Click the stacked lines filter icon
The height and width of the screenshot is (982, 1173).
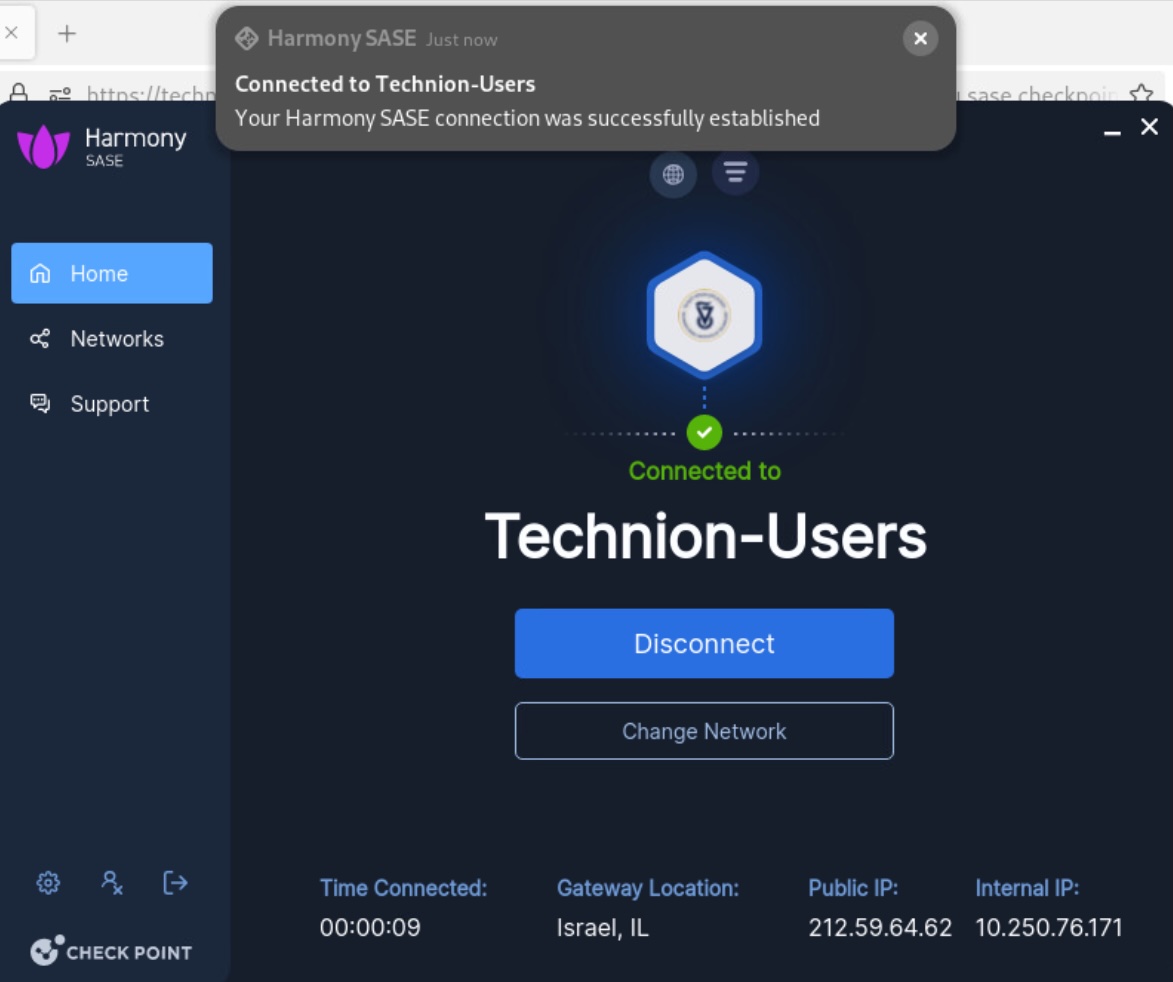coord(735,173)
